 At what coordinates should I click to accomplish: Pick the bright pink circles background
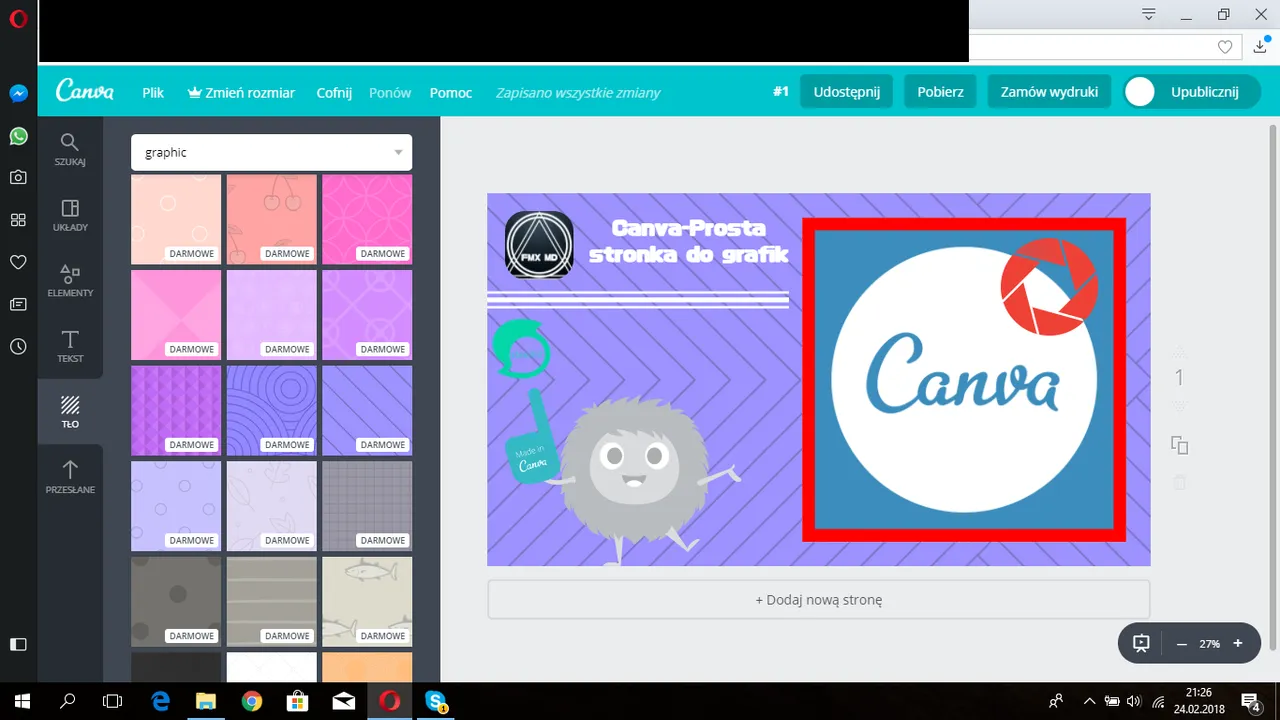click(x=367, y=220)
